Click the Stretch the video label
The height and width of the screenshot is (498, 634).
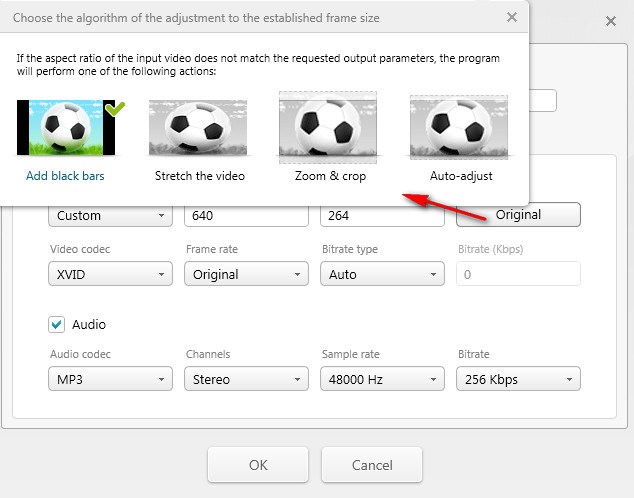[x=200, y=176]
